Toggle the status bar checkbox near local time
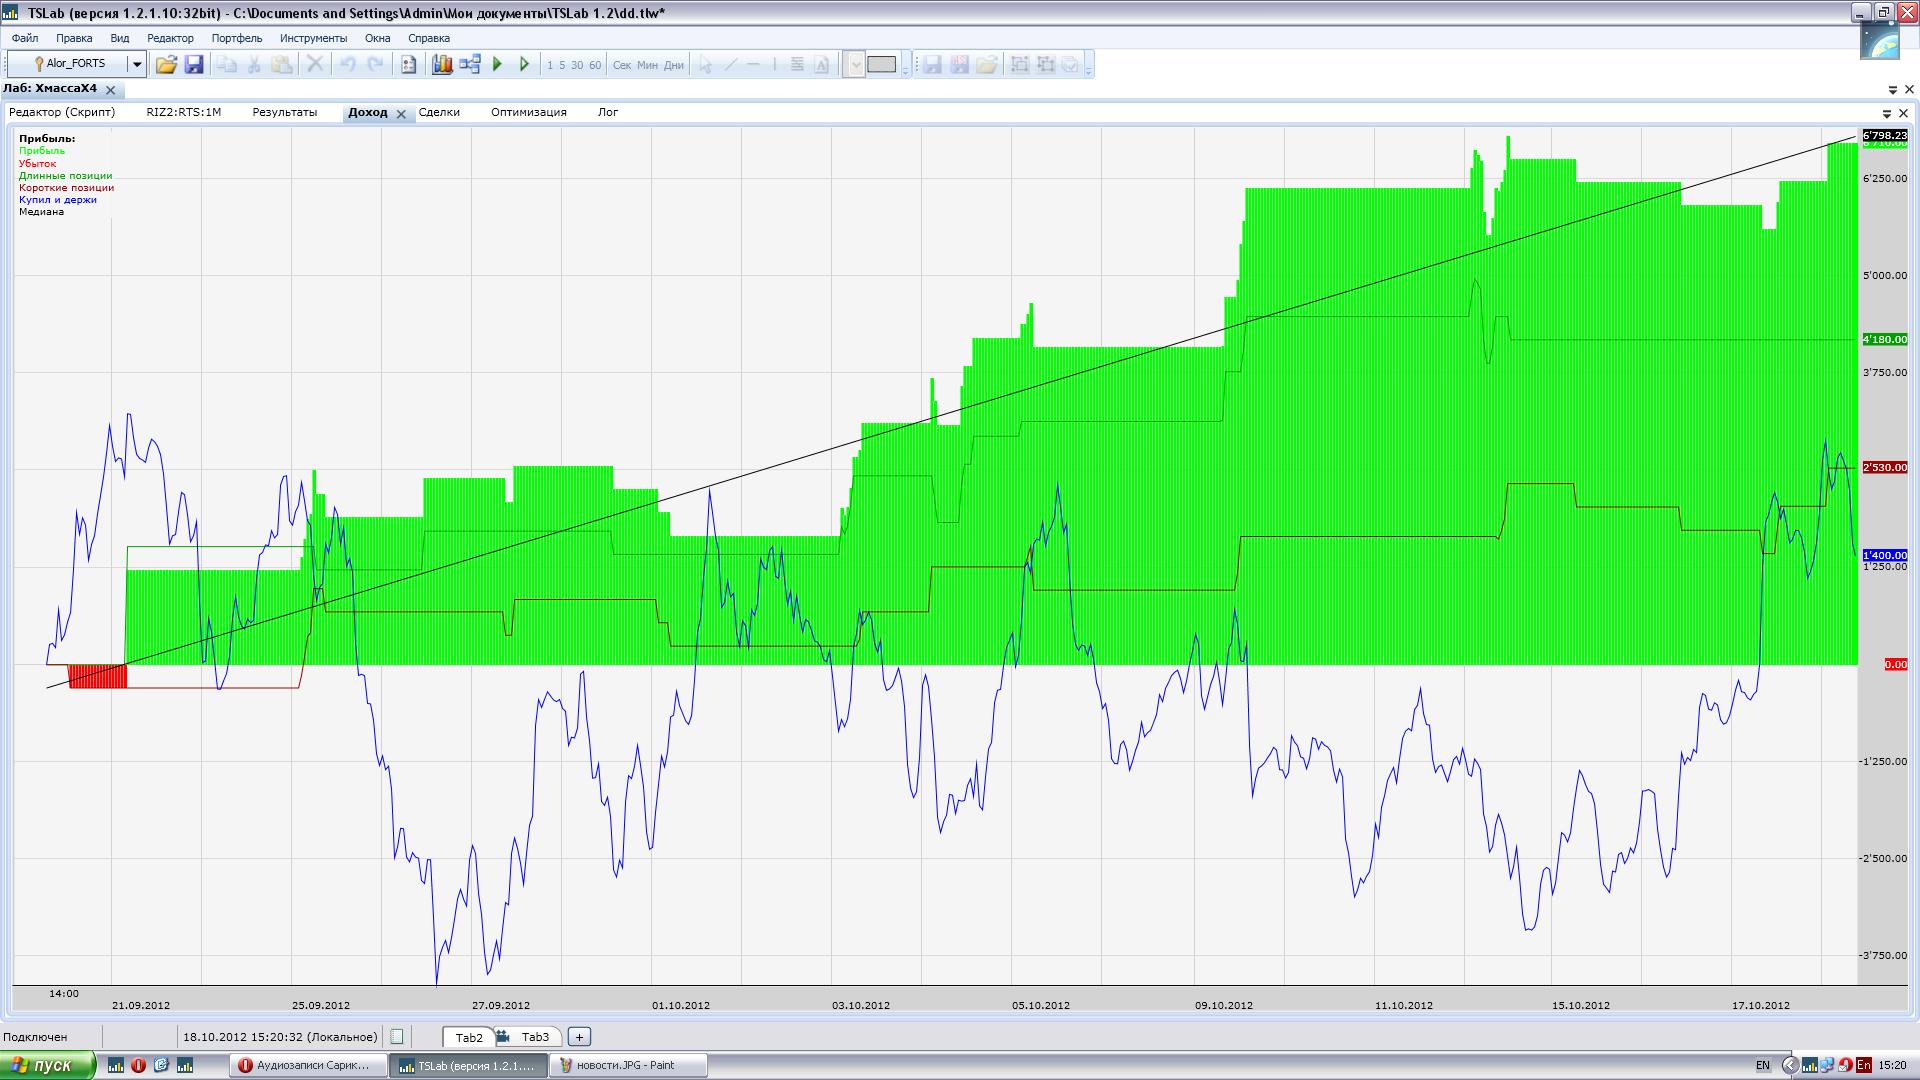1920x1080 pixels. [x=397, y=1037]
